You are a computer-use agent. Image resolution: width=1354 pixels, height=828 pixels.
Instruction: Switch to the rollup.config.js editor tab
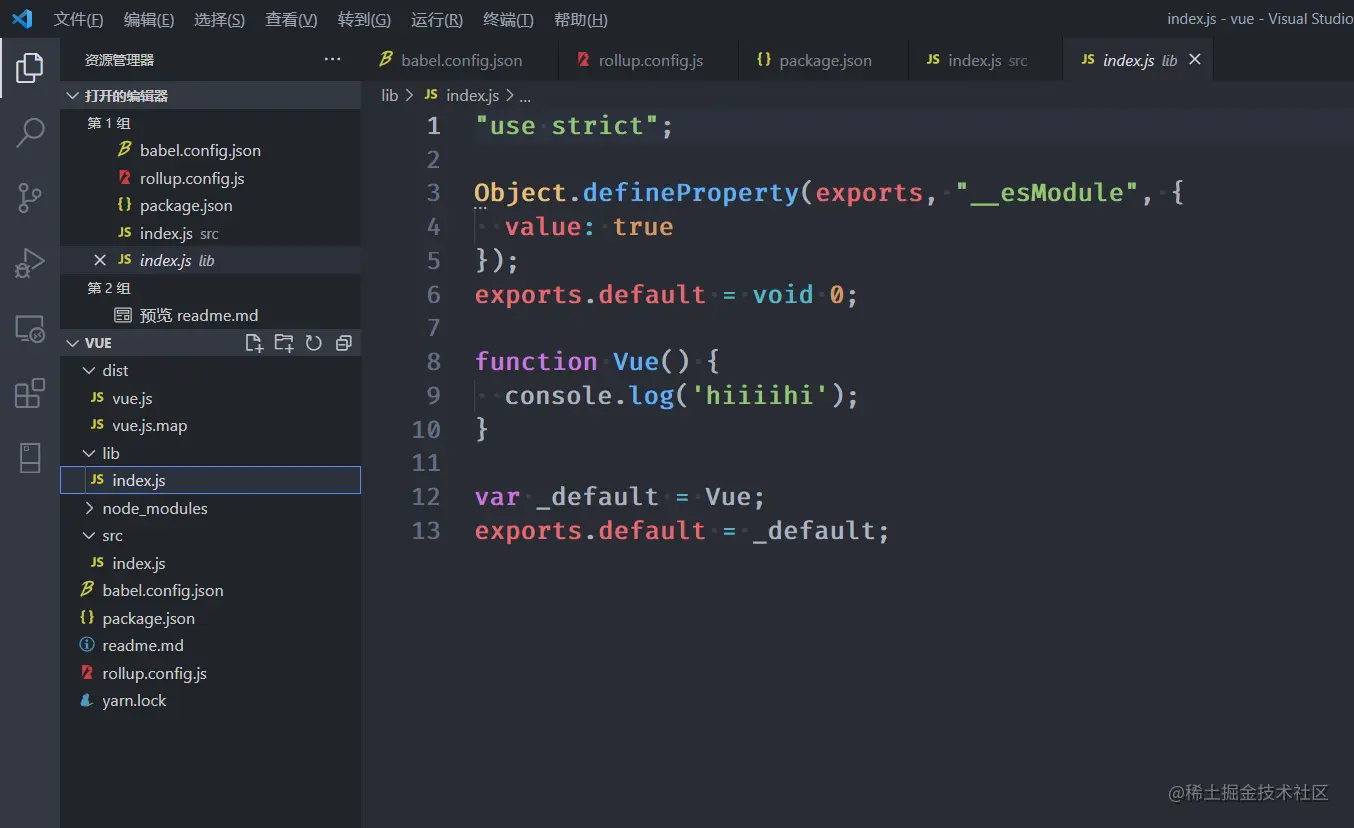(x=648, y=60)
